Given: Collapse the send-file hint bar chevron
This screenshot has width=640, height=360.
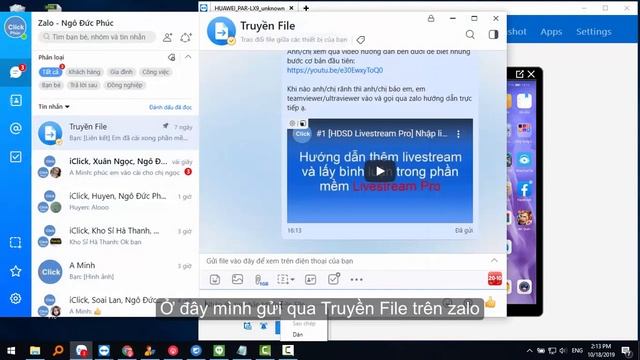Looking at the screenshot, I should 494,260.
